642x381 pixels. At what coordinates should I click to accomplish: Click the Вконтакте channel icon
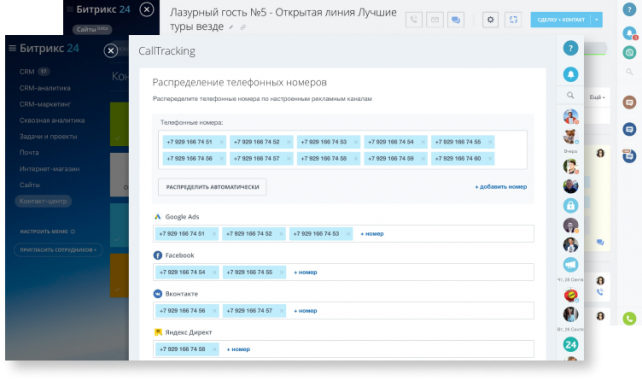(158, 294)
